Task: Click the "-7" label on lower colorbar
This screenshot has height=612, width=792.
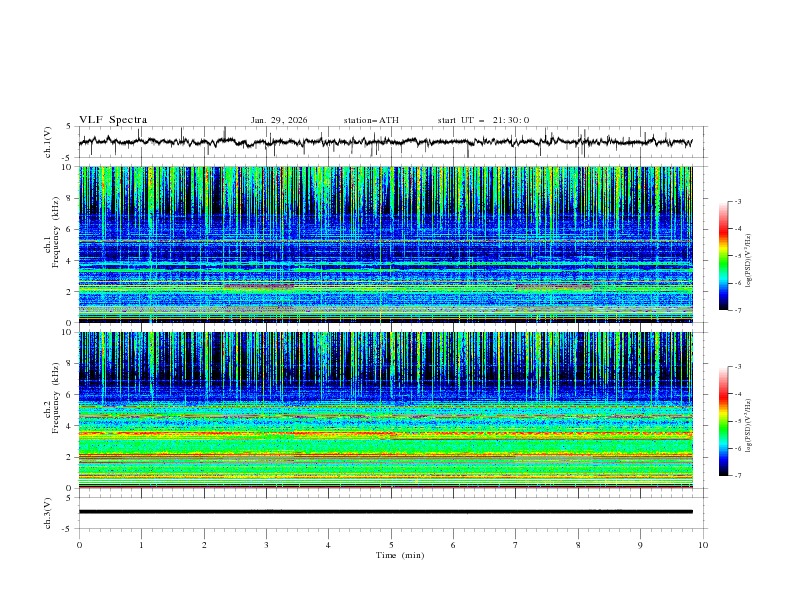Action: pos(736,476)
